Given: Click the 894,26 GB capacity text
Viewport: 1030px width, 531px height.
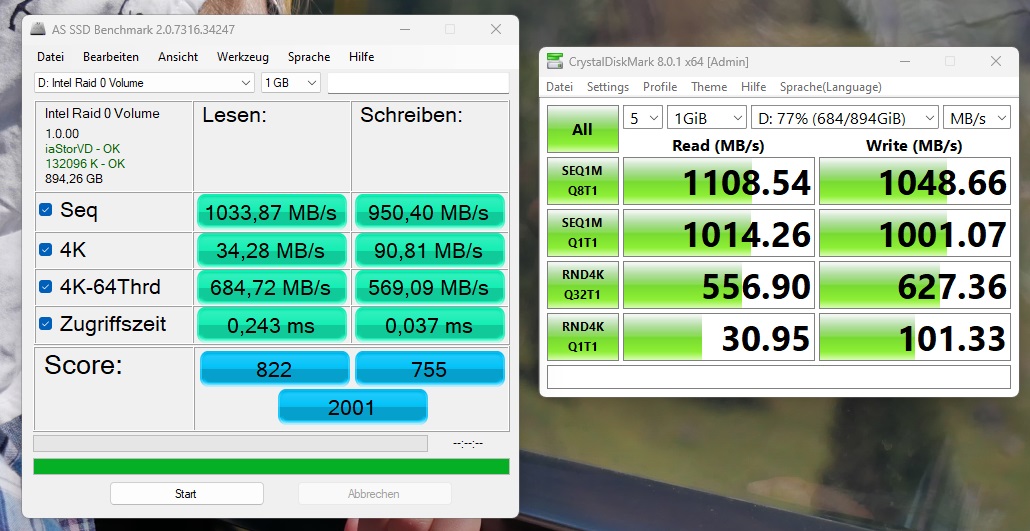Looking at the screenshot, I should click(74, 179).
